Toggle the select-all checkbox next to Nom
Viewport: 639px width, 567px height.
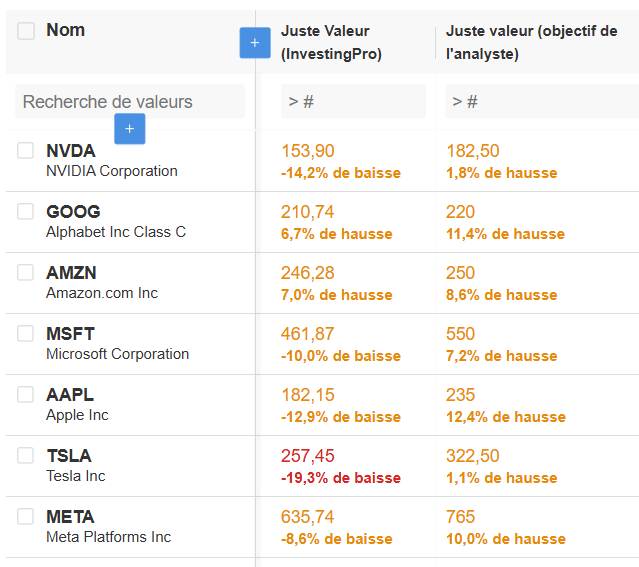click(26, 31)
